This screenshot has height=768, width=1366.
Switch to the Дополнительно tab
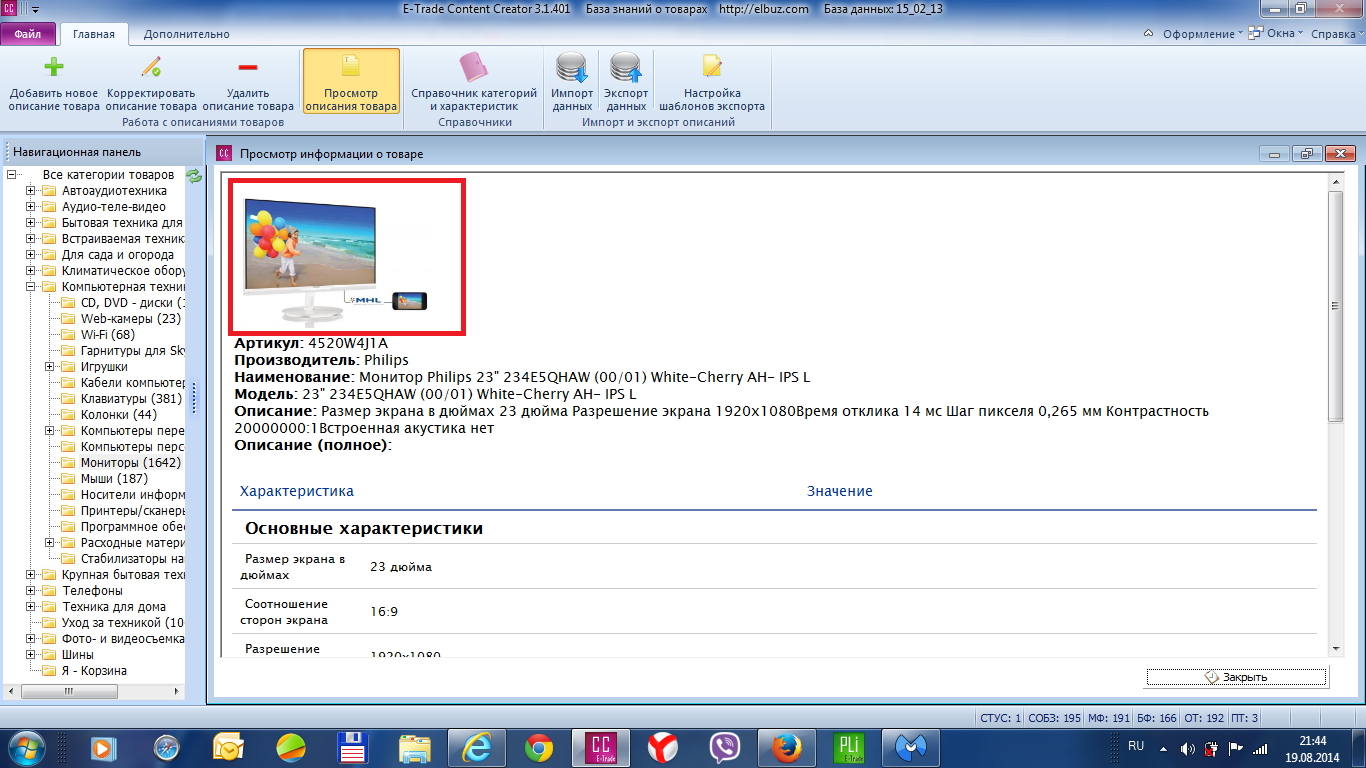pos(186,34)
